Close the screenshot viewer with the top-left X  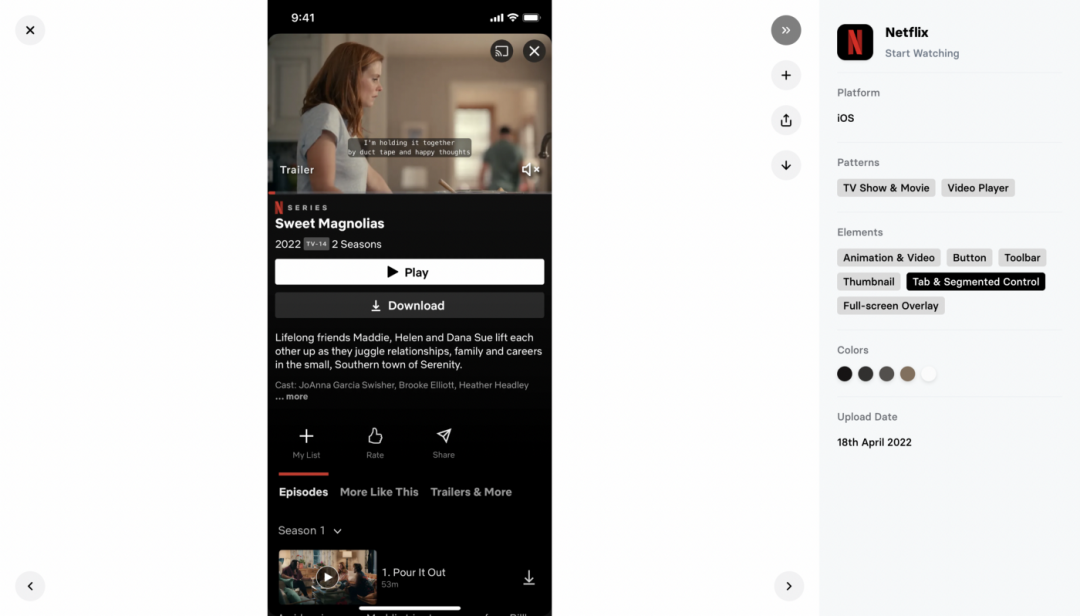coord(30,30)
